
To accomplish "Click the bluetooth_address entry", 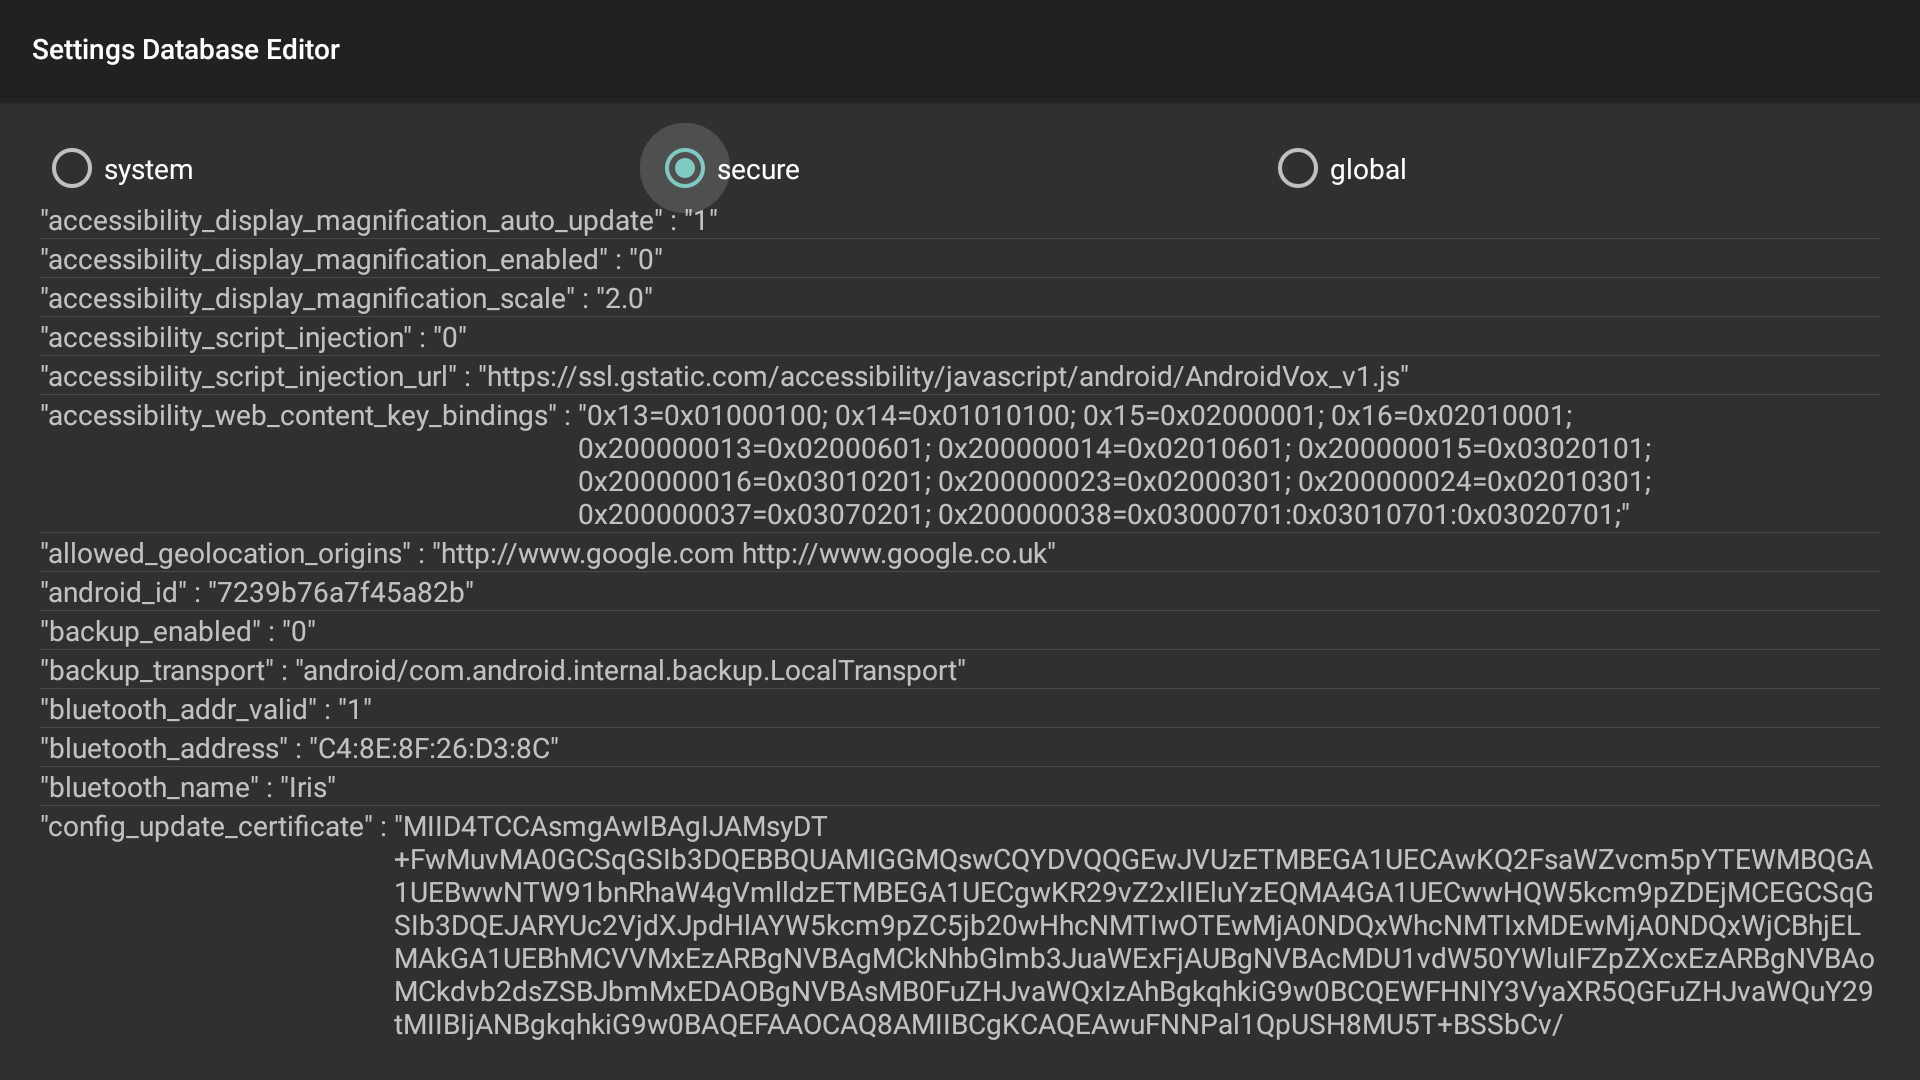I will [299, 749].
